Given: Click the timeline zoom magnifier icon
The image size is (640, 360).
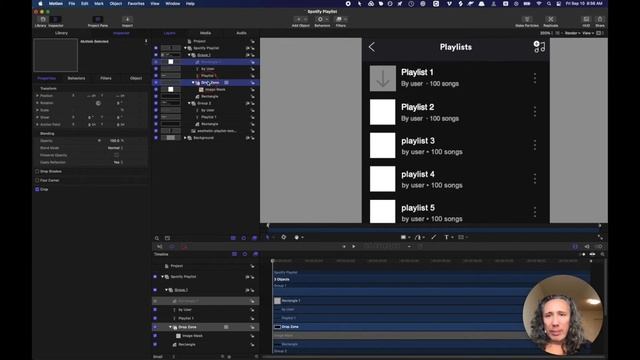Looking at the screenshot, I should [602, 254].
